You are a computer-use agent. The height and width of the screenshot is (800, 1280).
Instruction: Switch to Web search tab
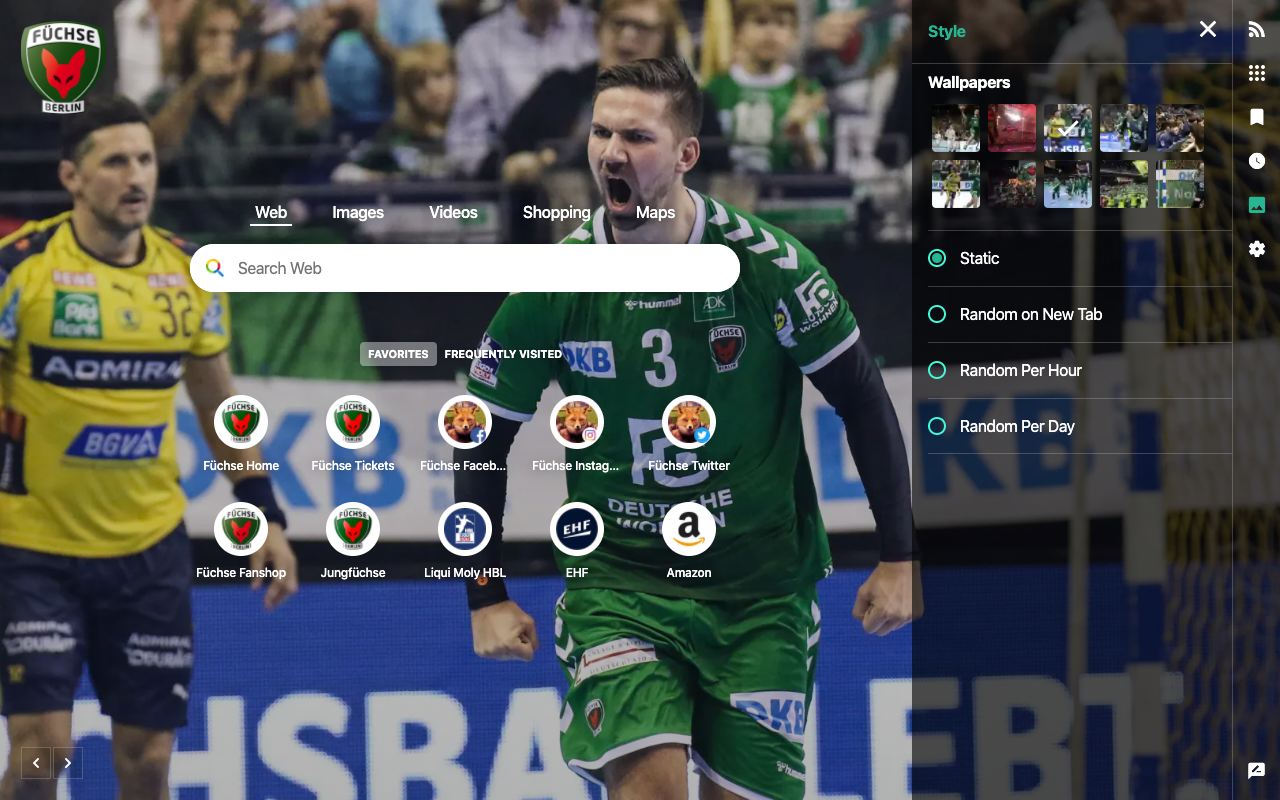(x=271, y=212)
